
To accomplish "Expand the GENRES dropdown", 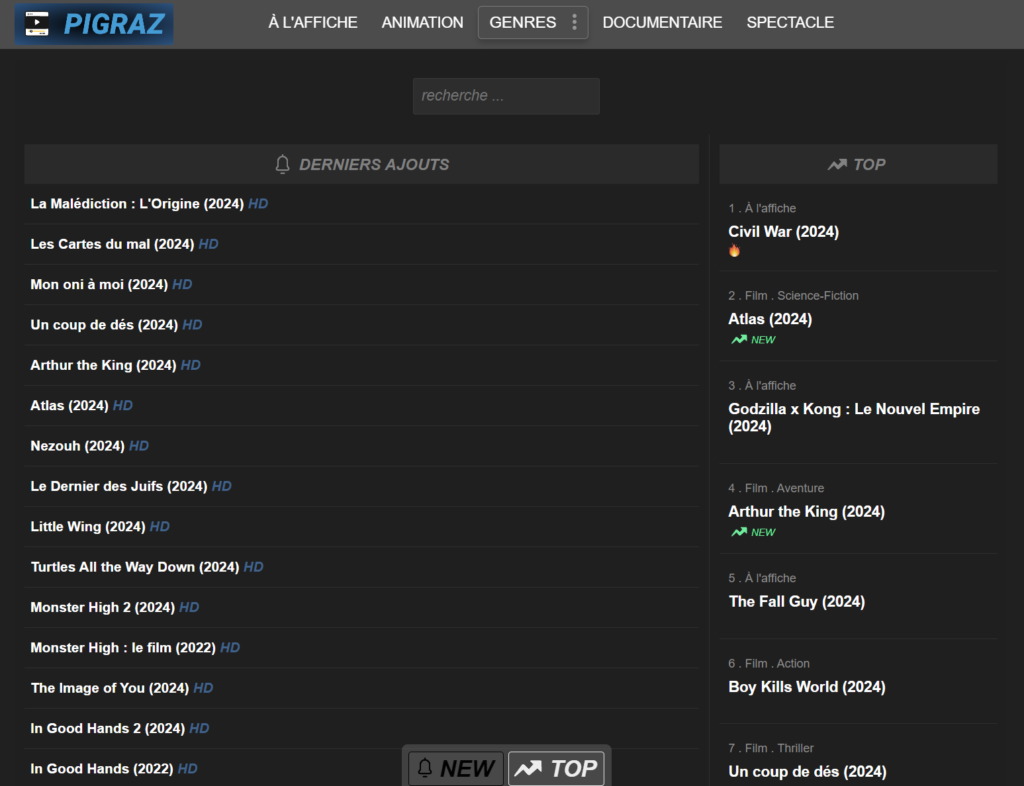I will click(533, 22).
